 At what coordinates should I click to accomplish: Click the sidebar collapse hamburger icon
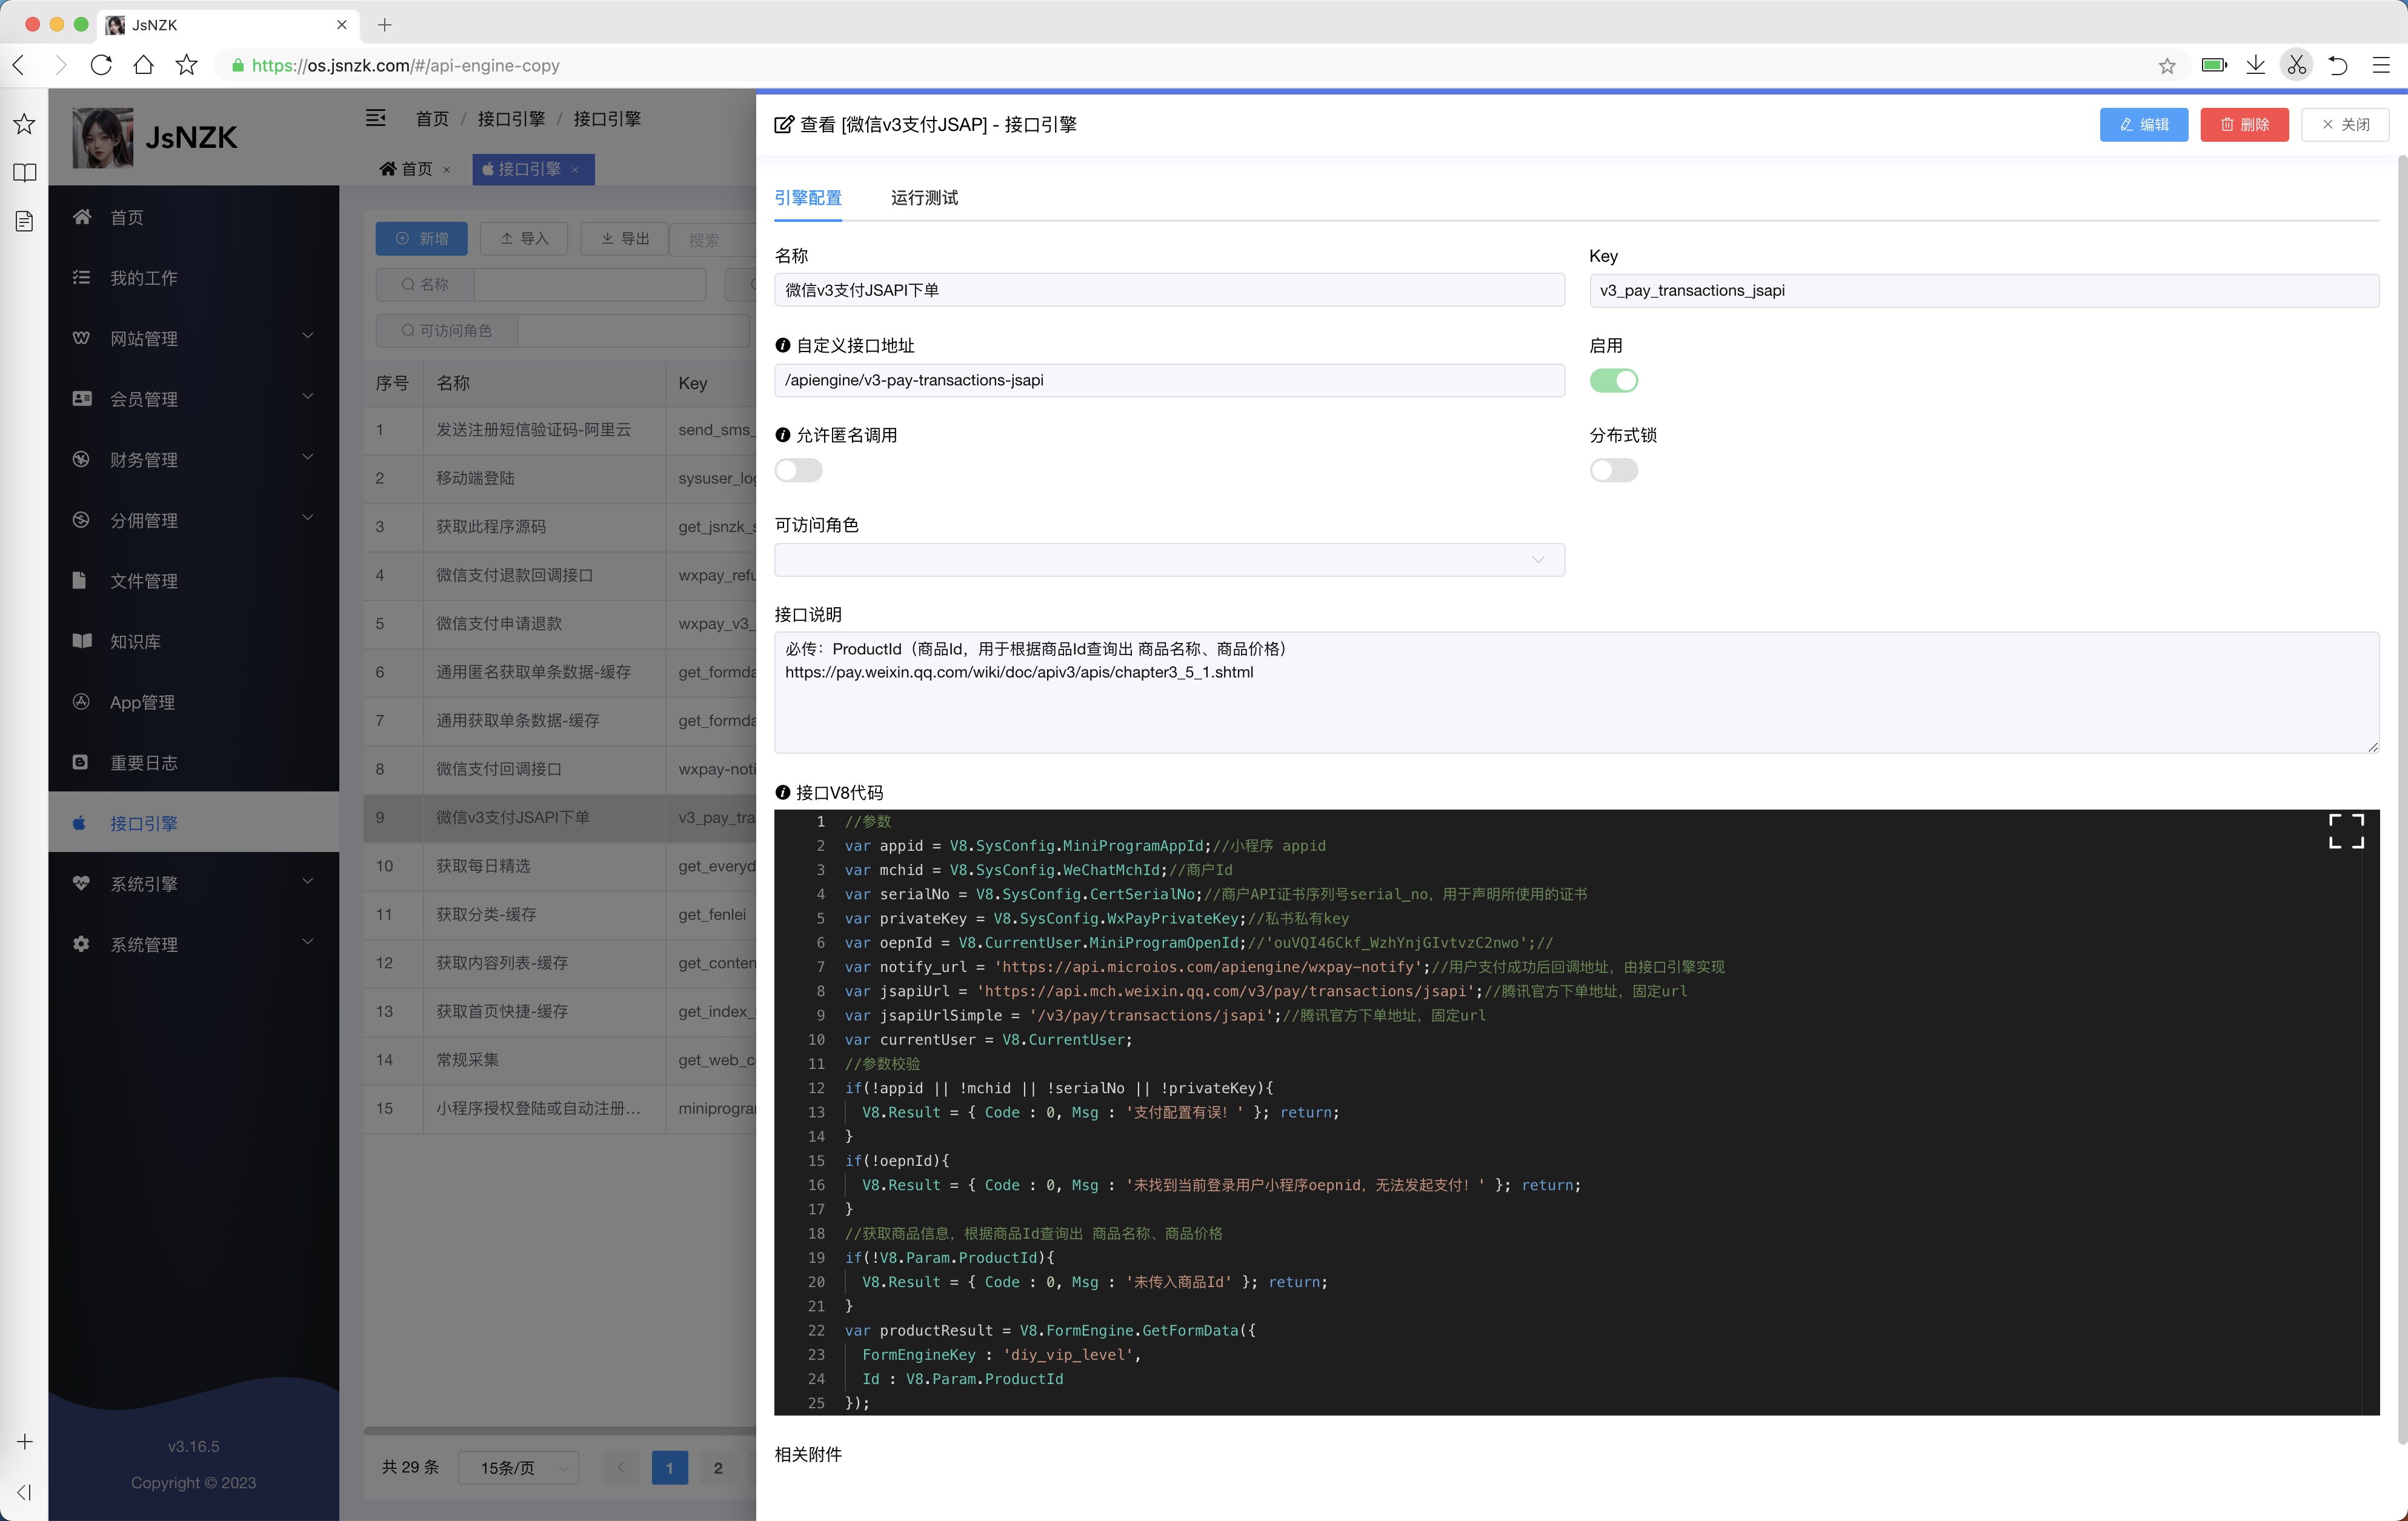tap(376, 118)
